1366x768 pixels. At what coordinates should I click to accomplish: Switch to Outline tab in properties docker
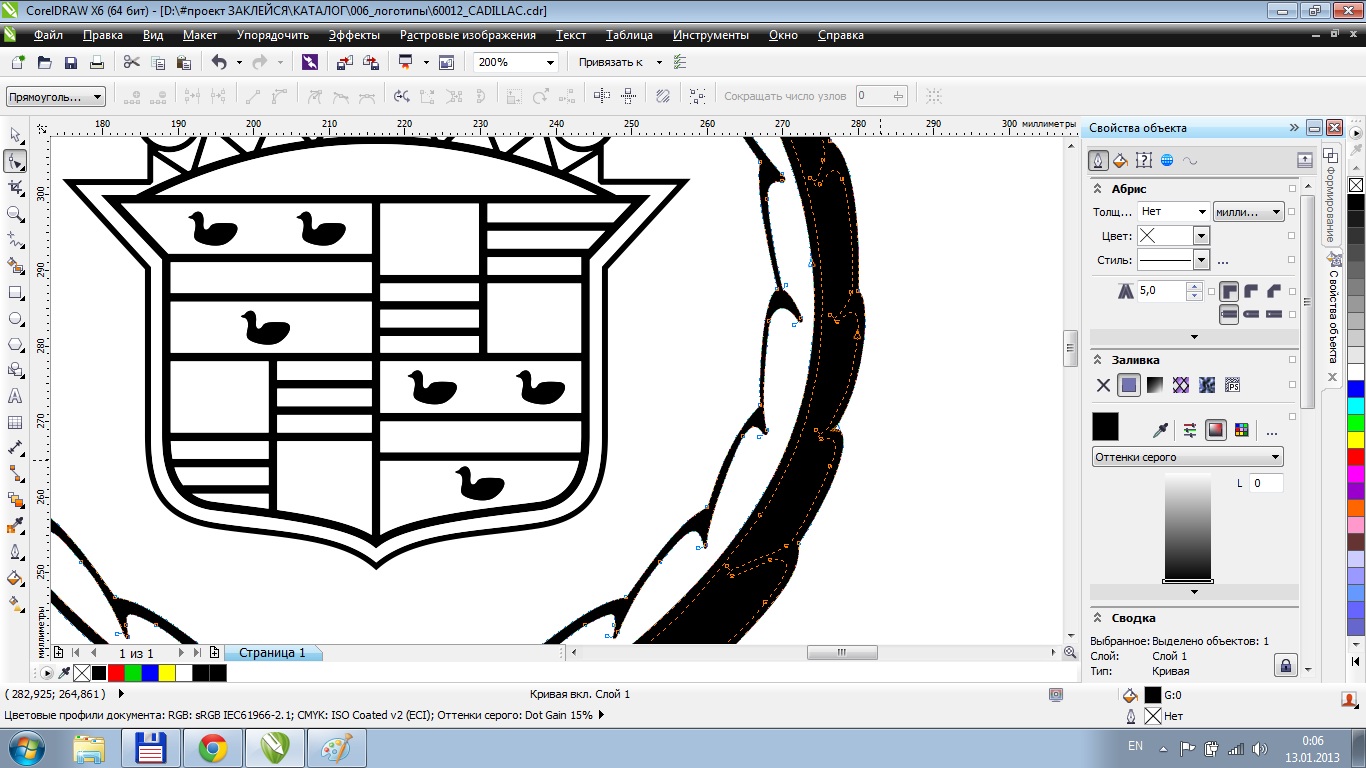1098,160
